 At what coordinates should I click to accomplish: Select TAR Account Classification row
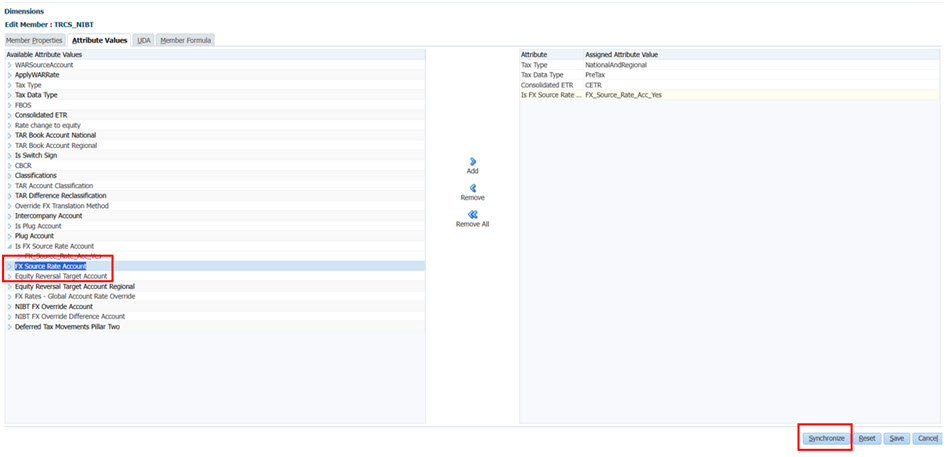click(x=215, y=185)
